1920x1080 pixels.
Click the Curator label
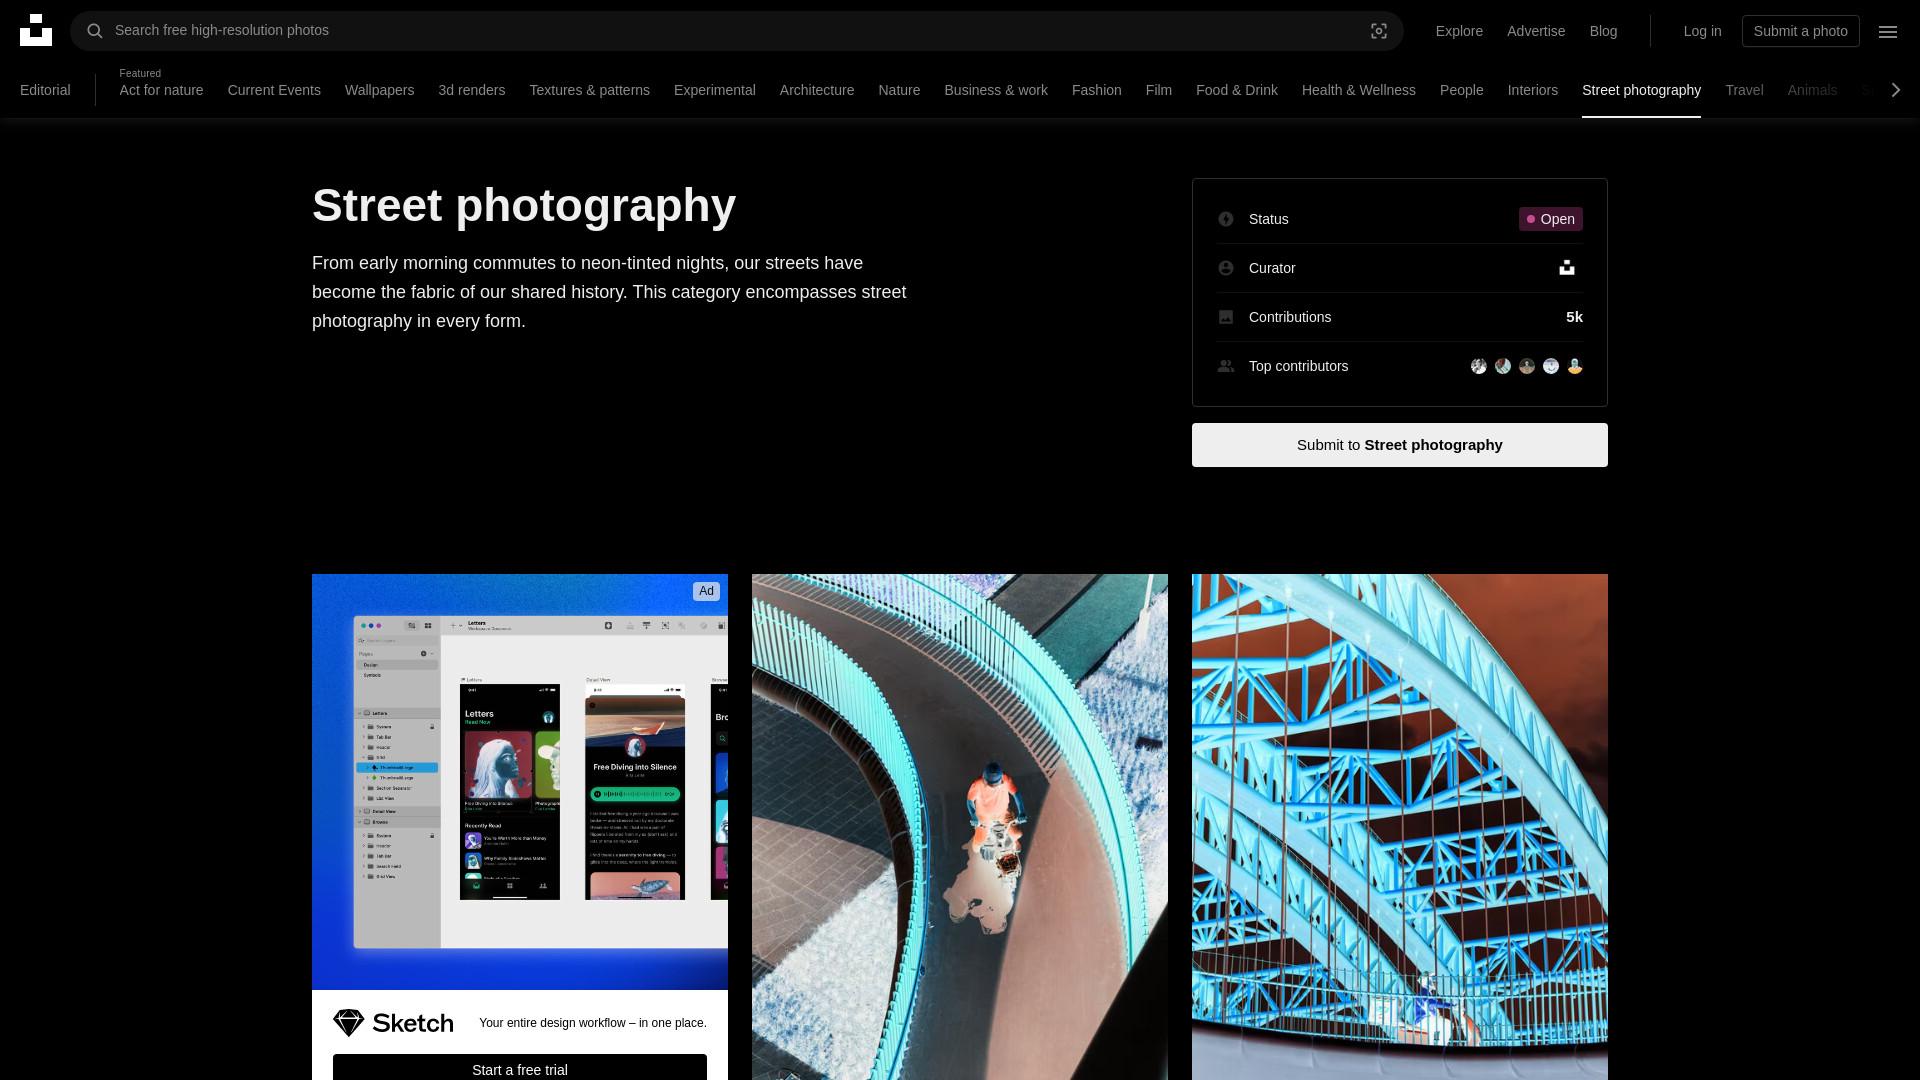coord(1272,268)
